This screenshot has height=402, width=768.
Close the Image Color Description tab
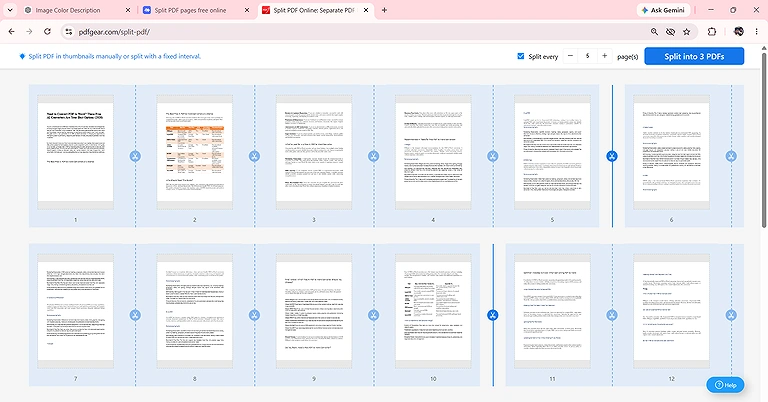(x=128, y=10)
